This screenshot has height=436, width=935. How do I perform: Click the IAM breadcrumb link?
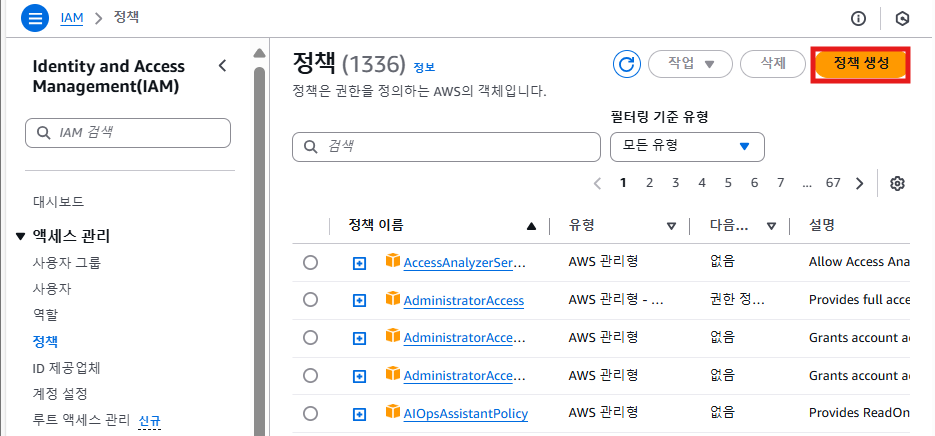tap(72, 17)
